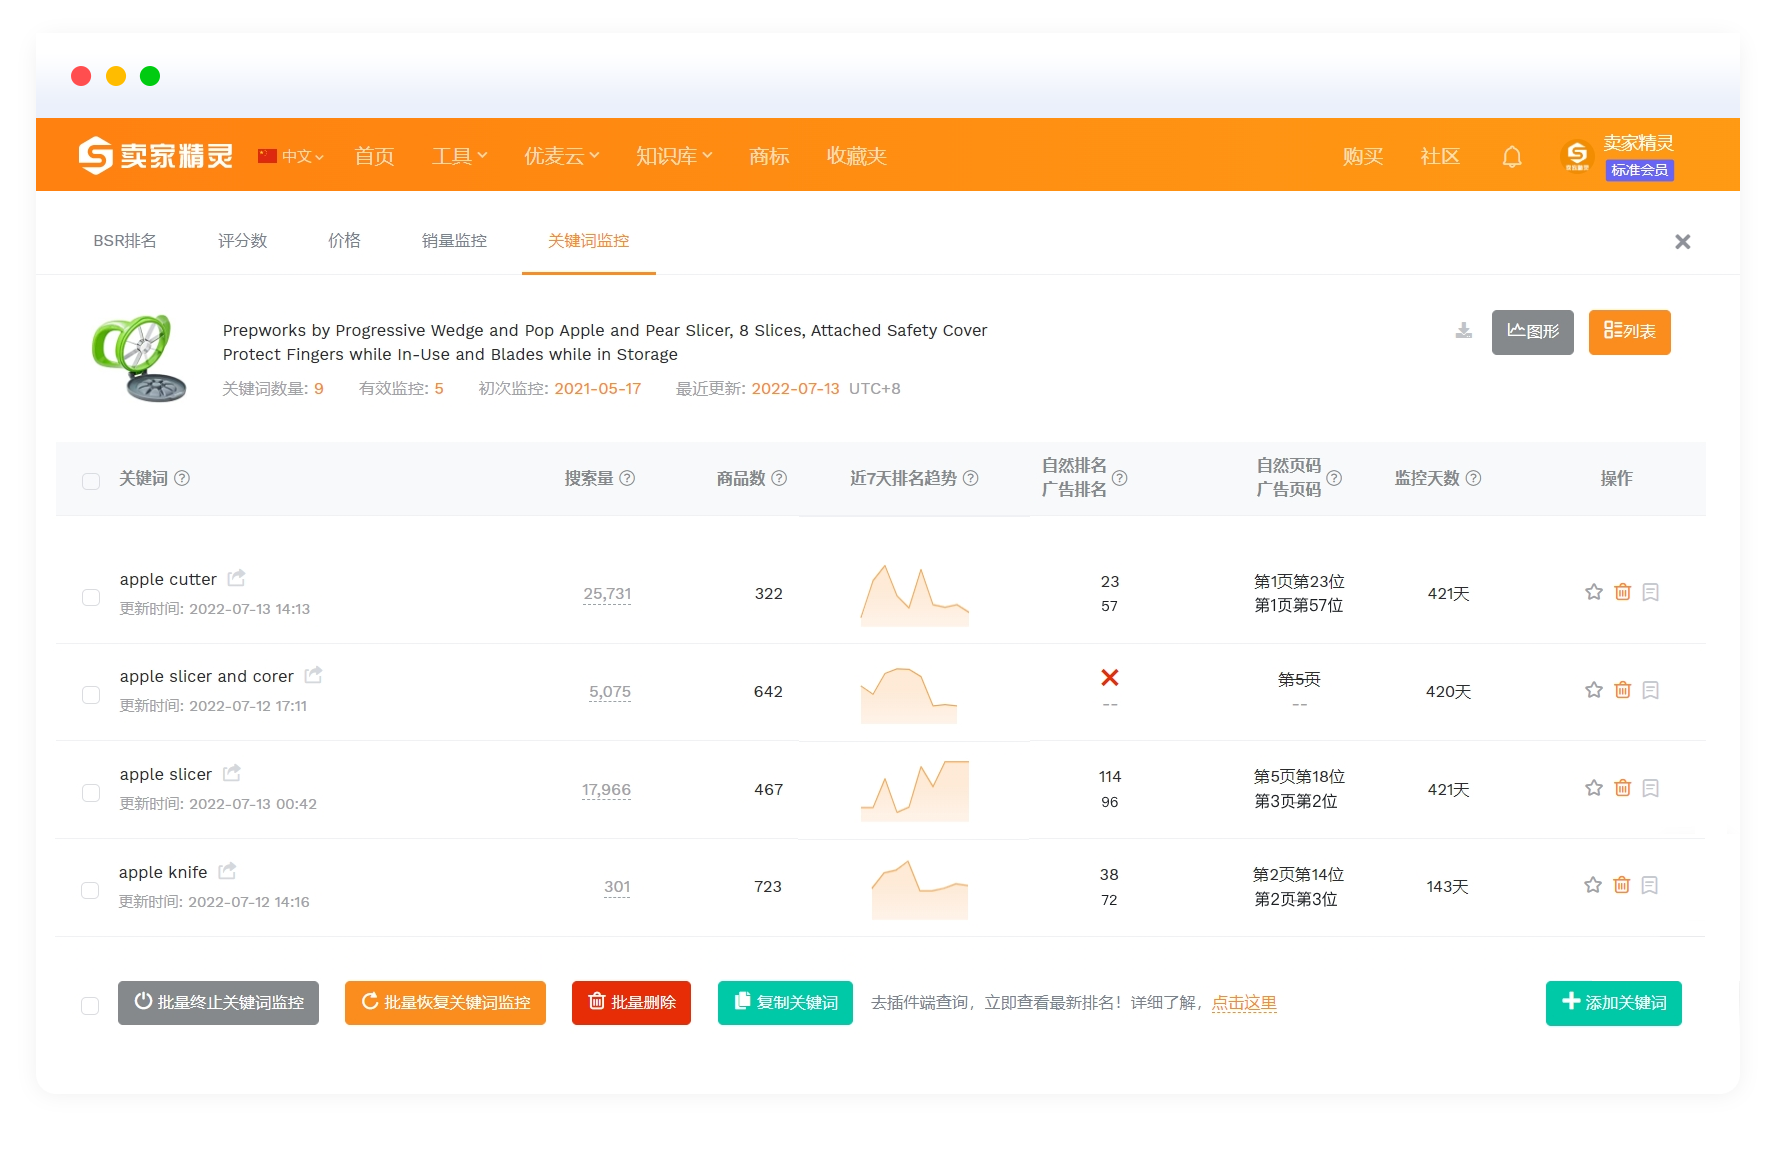This screenshot has height=1150, width=1776.
Task: Open external link for apple slicer and corer
Action: click(x=313, y=675)
